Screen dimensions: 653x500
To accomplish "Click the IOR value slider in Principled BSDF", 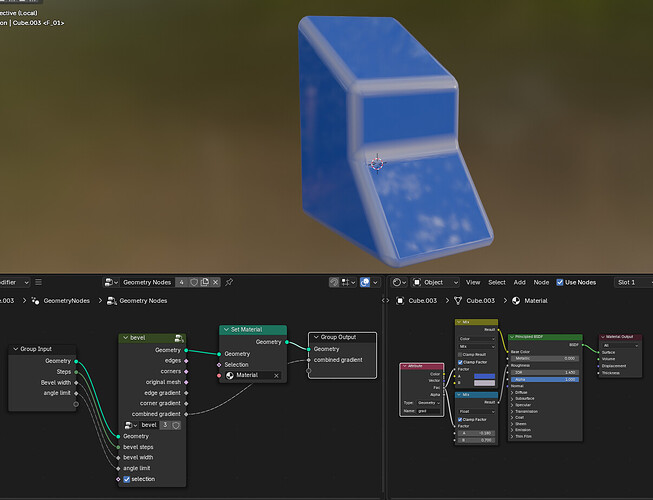I will 545,373.
